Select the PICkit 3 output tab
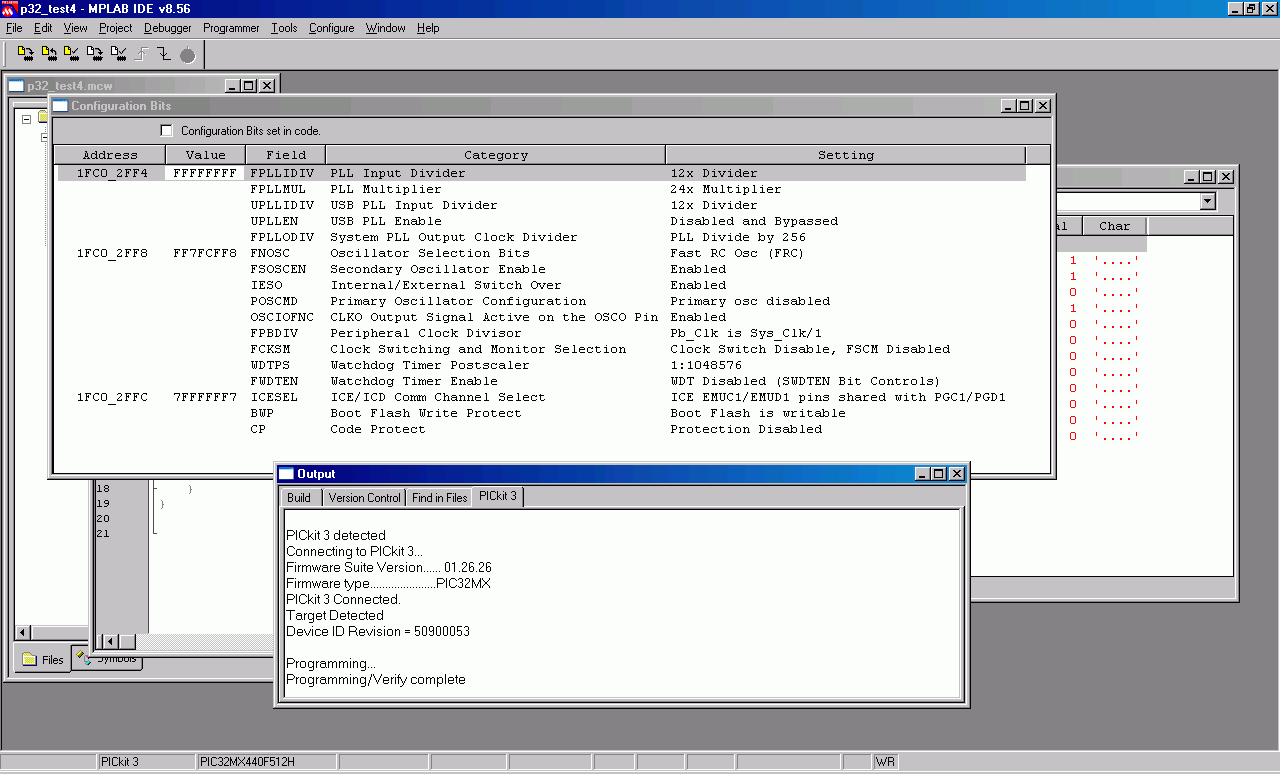 coord(497,496)
